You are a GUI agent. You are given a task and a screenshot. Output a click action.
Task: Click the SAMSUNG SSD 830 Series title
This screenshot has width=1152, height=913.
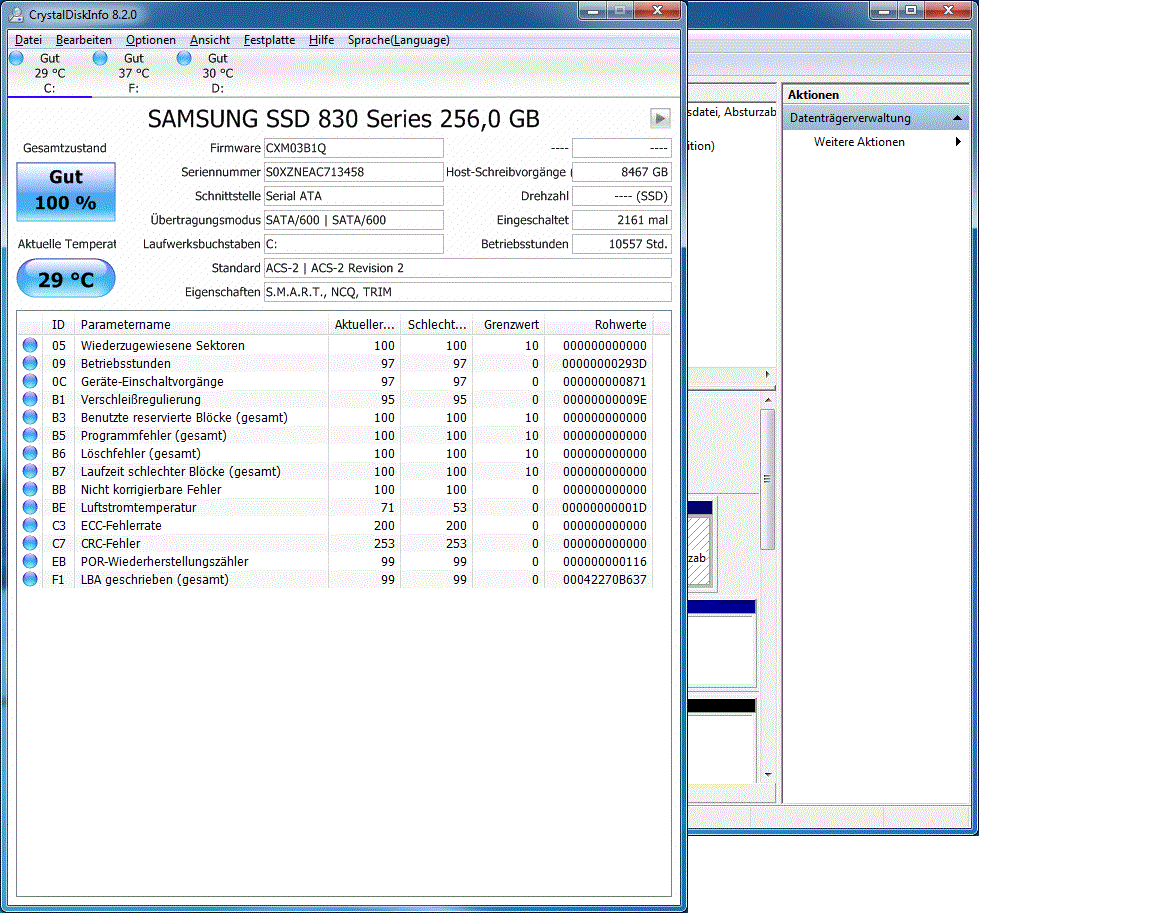coord(343,118)
